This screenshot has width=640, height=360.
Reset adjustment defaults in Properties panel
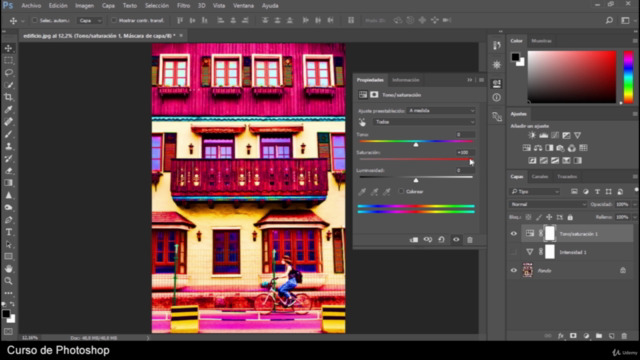pyautogui.click(x=442, y=240)
